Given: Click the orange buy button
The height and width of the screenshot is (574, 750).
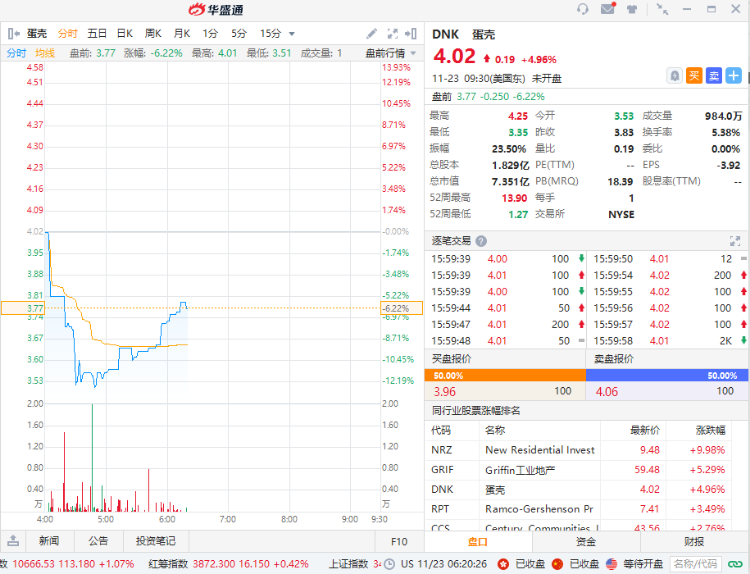Looking at the screenshot, I should click(694, 76).
